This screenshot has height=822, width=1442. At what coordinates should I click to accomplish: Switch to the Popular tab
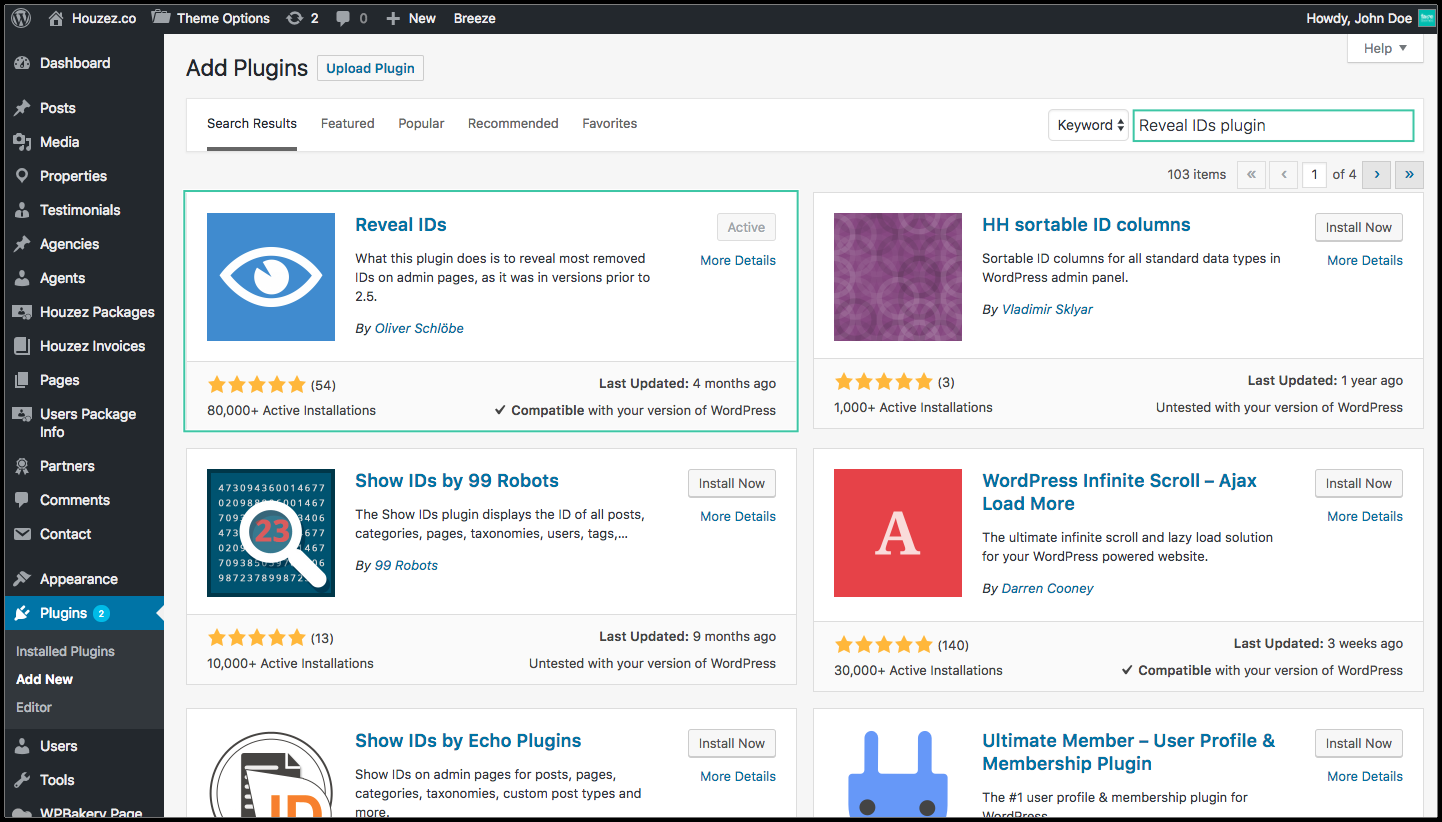tap(421, 124)
